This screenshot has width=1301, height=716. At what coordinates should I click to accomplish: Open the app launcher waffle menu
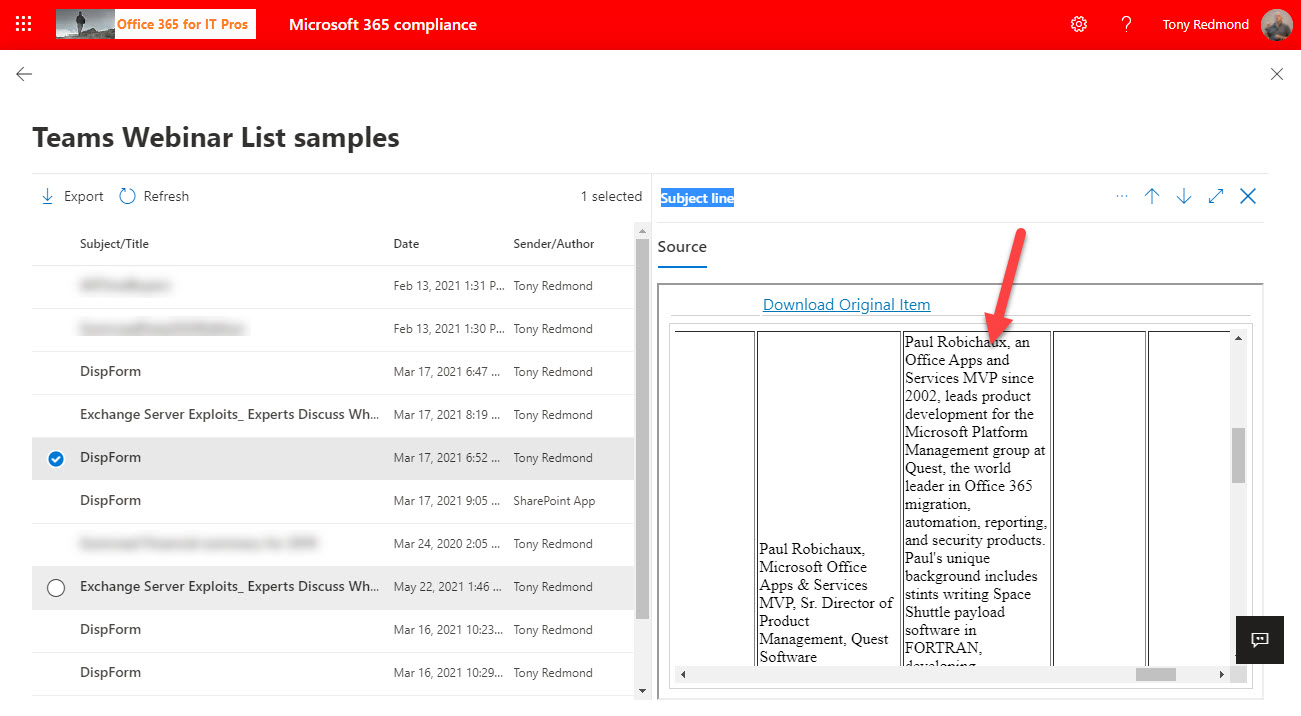[x=24, y=24]
